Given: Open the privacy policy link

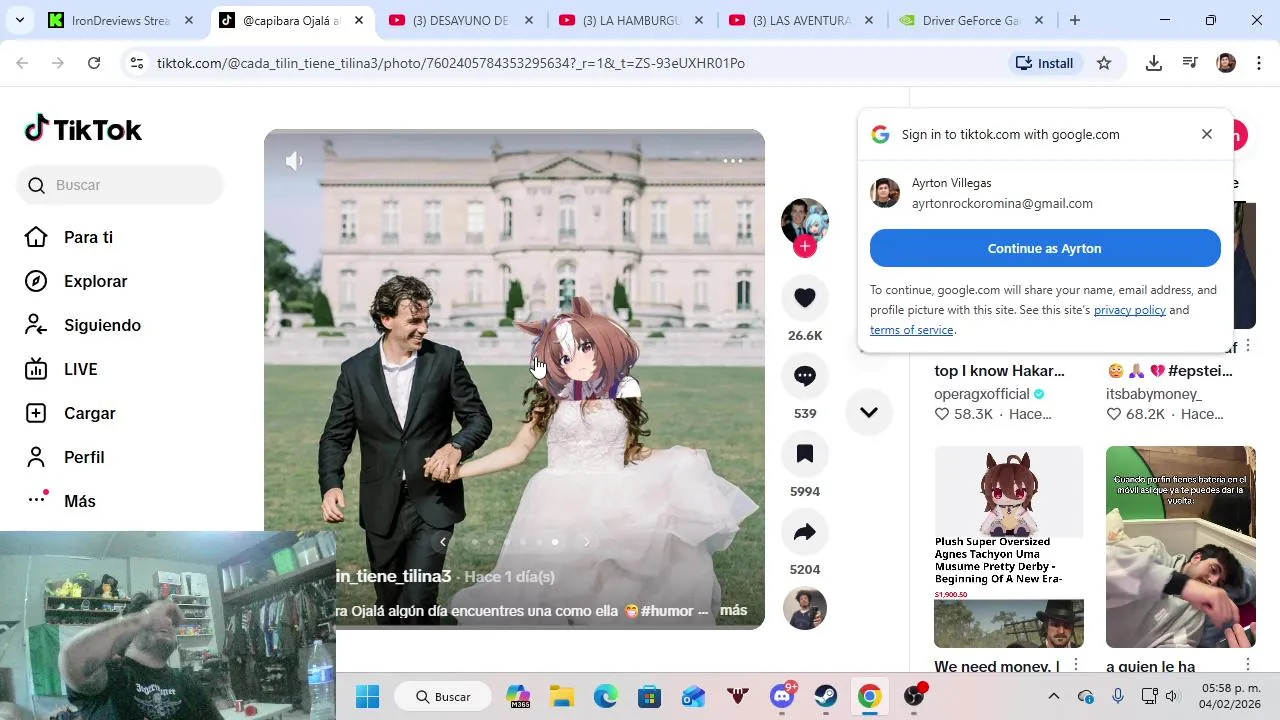Looking at the screenshot, I should [x=1130, y=310].
